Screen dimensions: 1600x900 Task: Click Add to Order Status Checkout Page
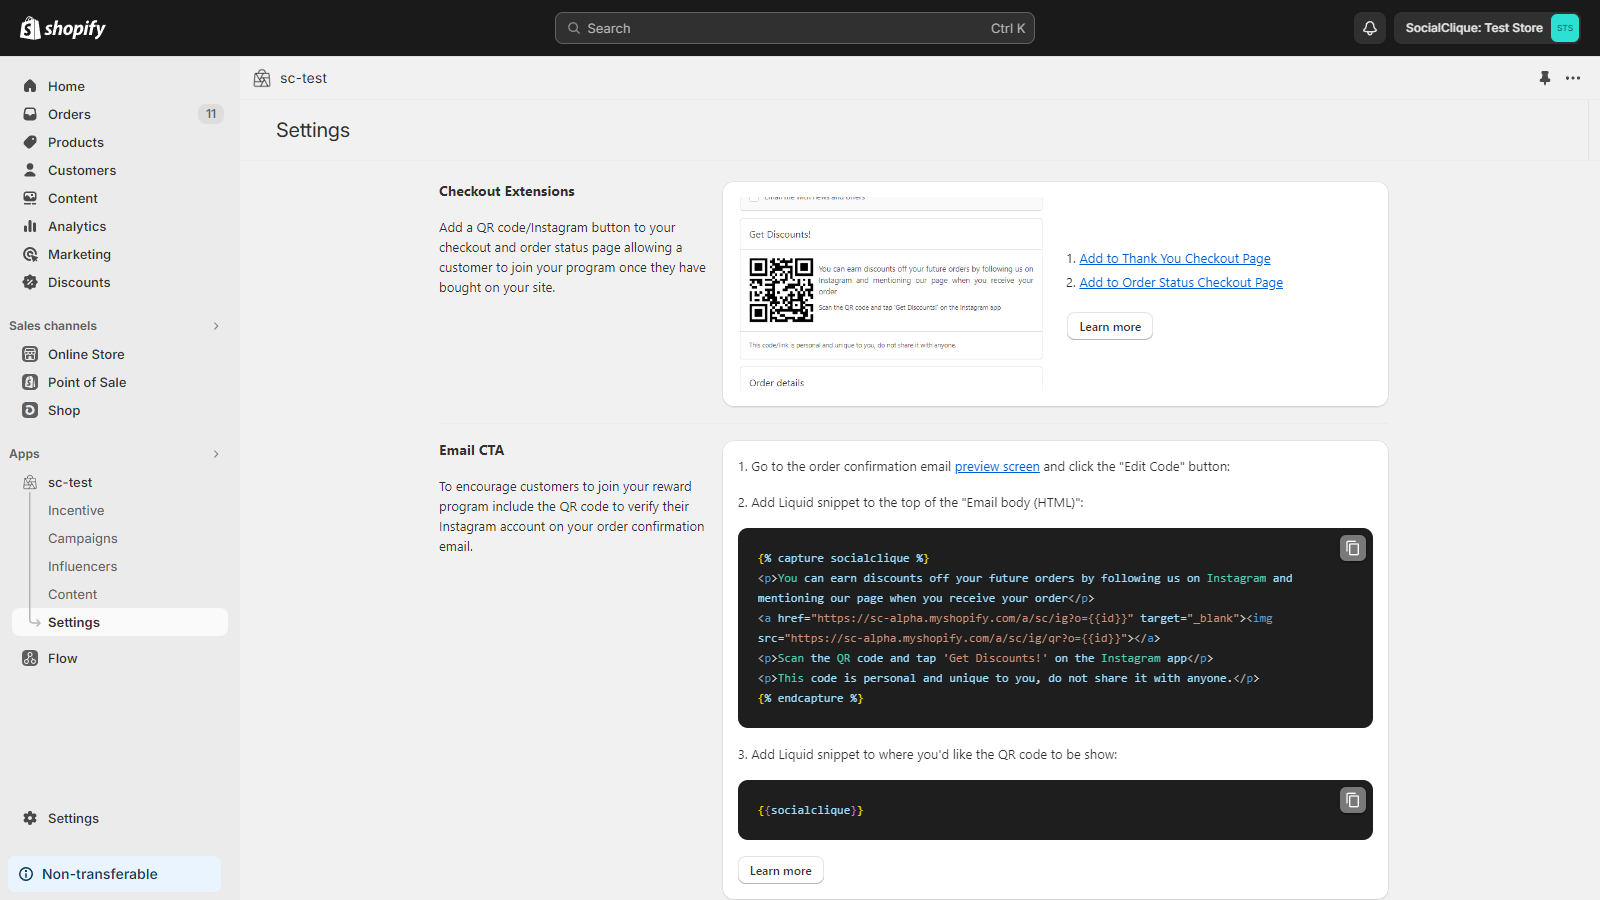pos(1181,283)
